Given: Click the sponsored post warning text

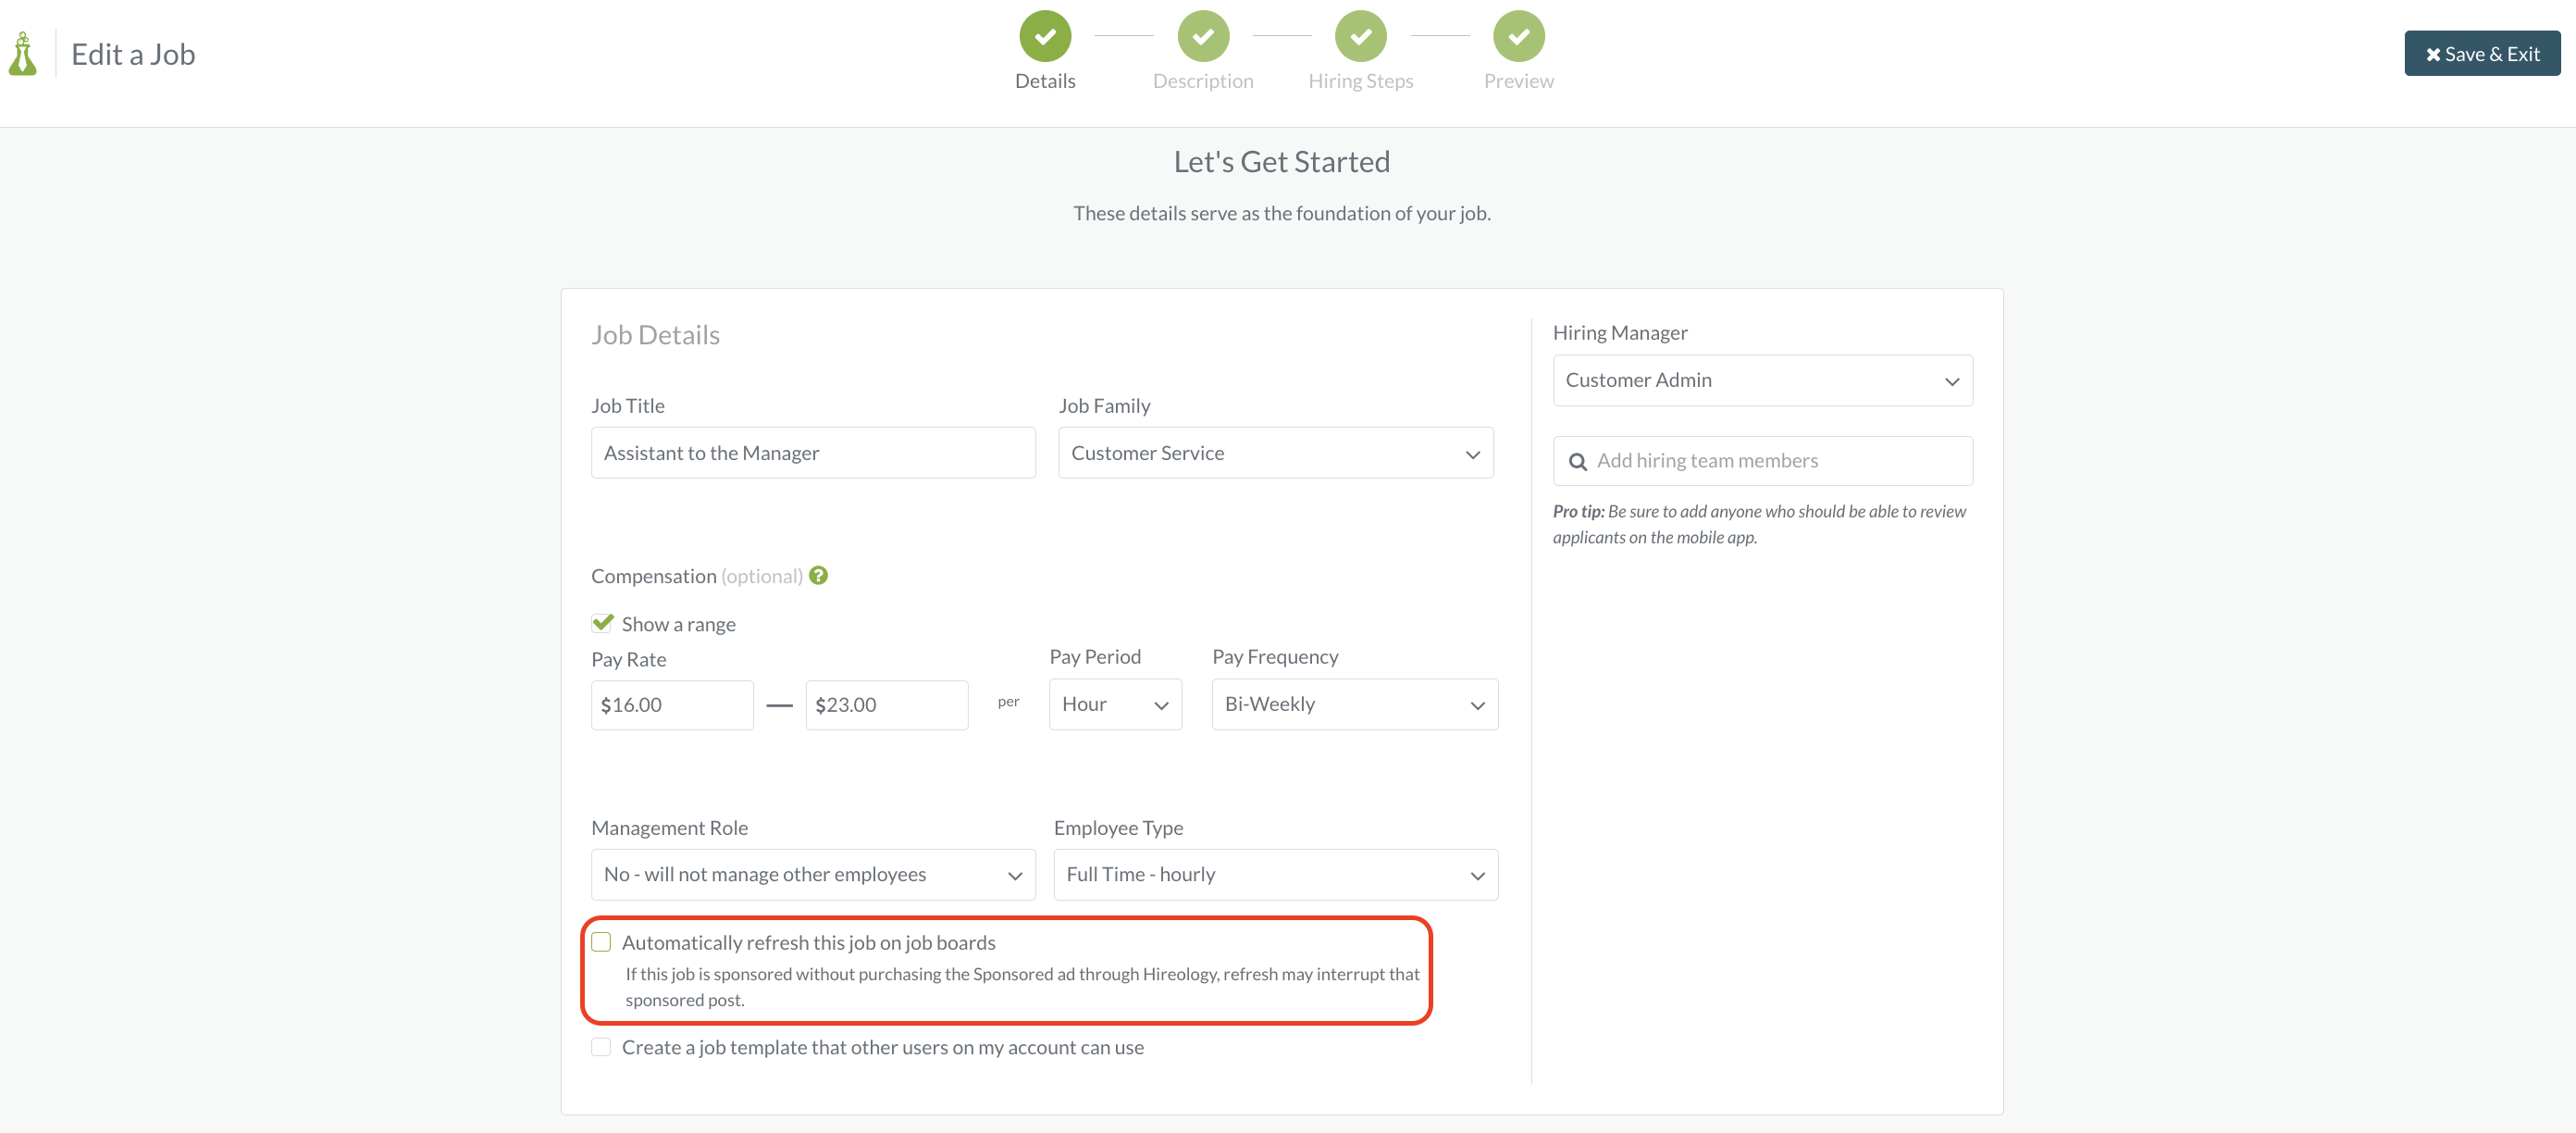Looking at the screenshot, I should [1022, 986].
